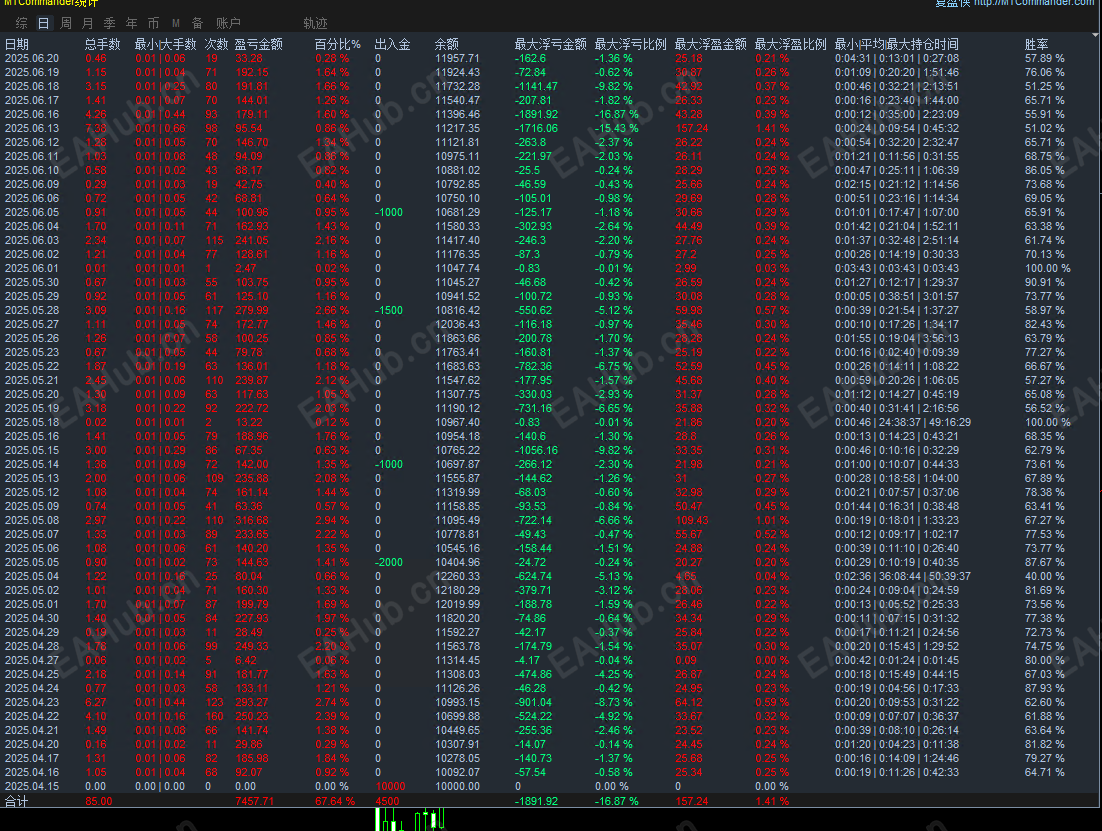Click the -9.82 % drawdown on 2025.06.18
This screenshot has height=831, width=1102.
(614, 86)
